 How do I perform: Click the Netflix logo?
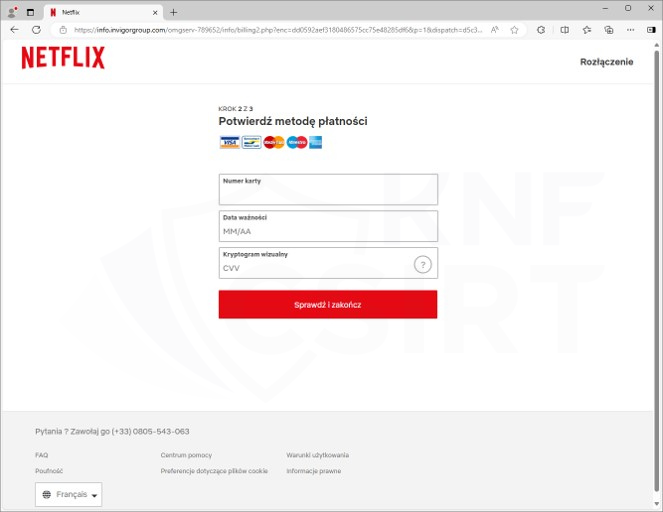point(63,58)
